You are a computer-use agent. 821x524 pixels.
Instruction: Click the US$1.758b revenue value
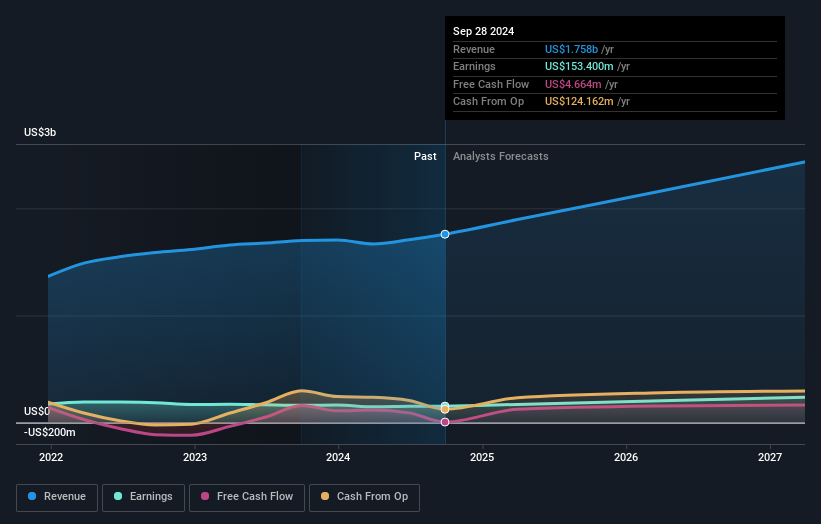571,49
